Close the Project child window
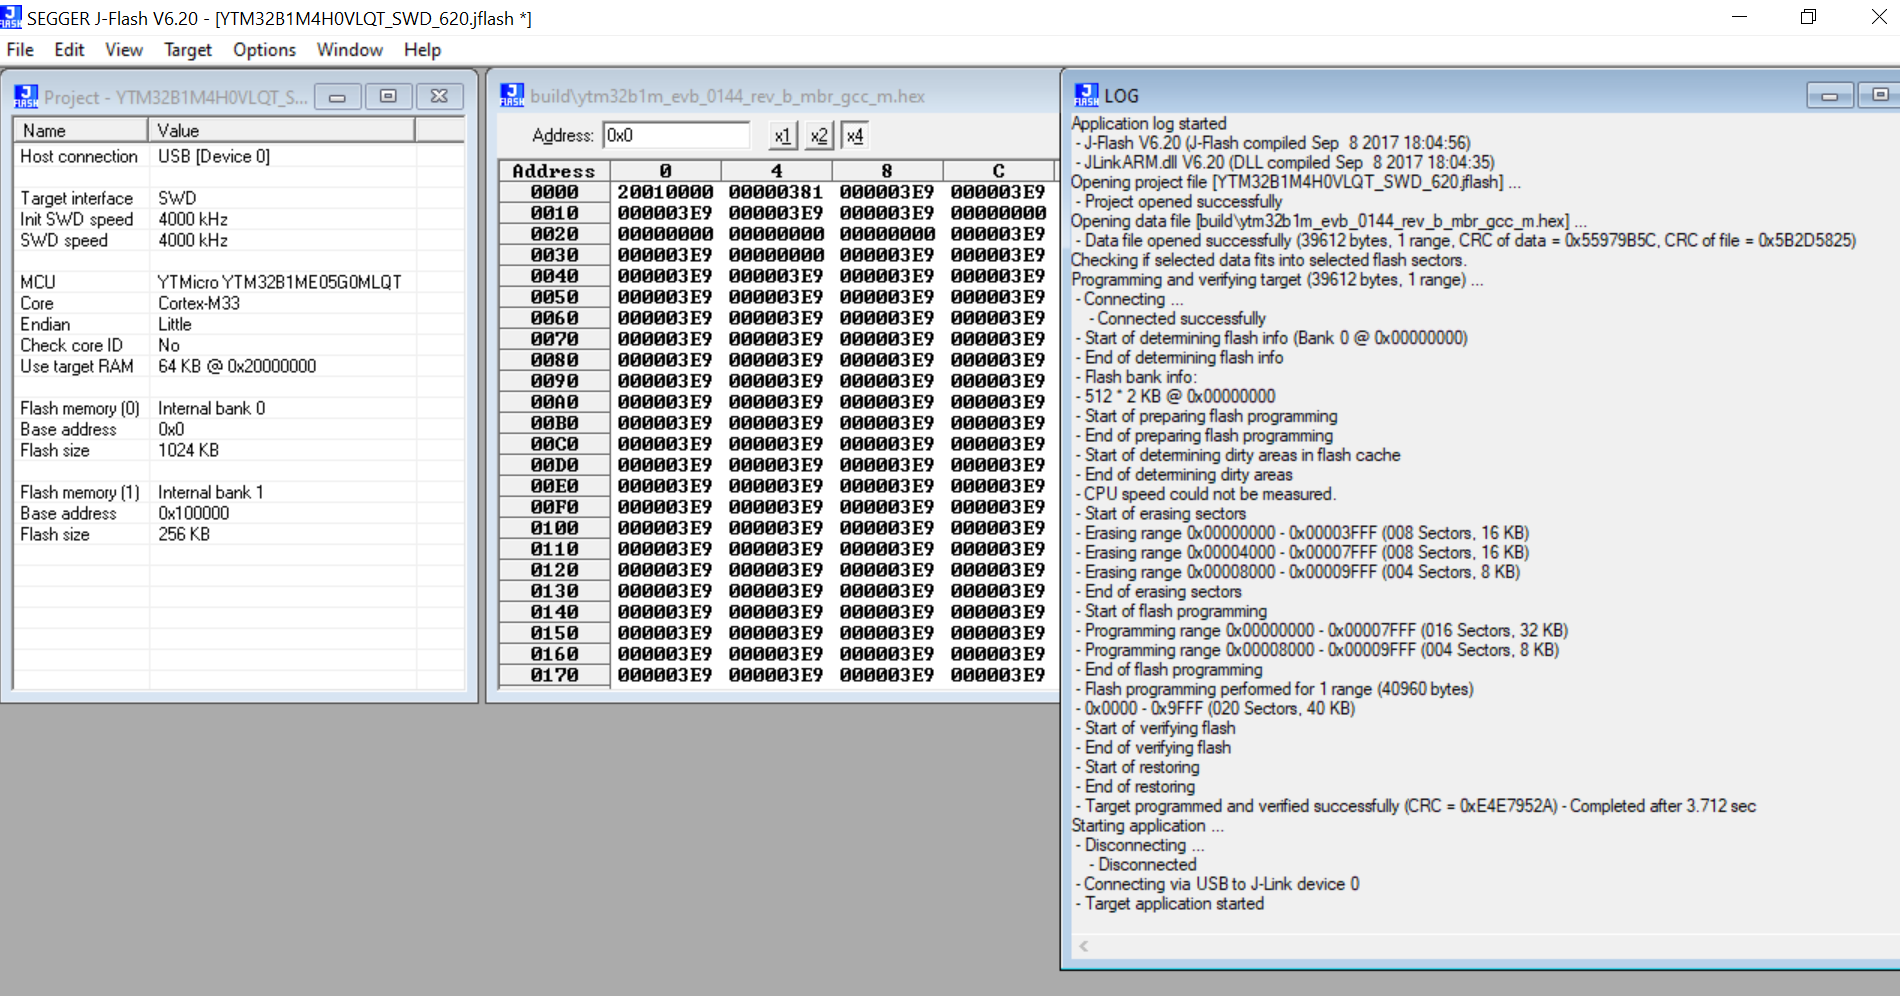Viewport: 1900px width, 996px height. click(x=439, y=96)
